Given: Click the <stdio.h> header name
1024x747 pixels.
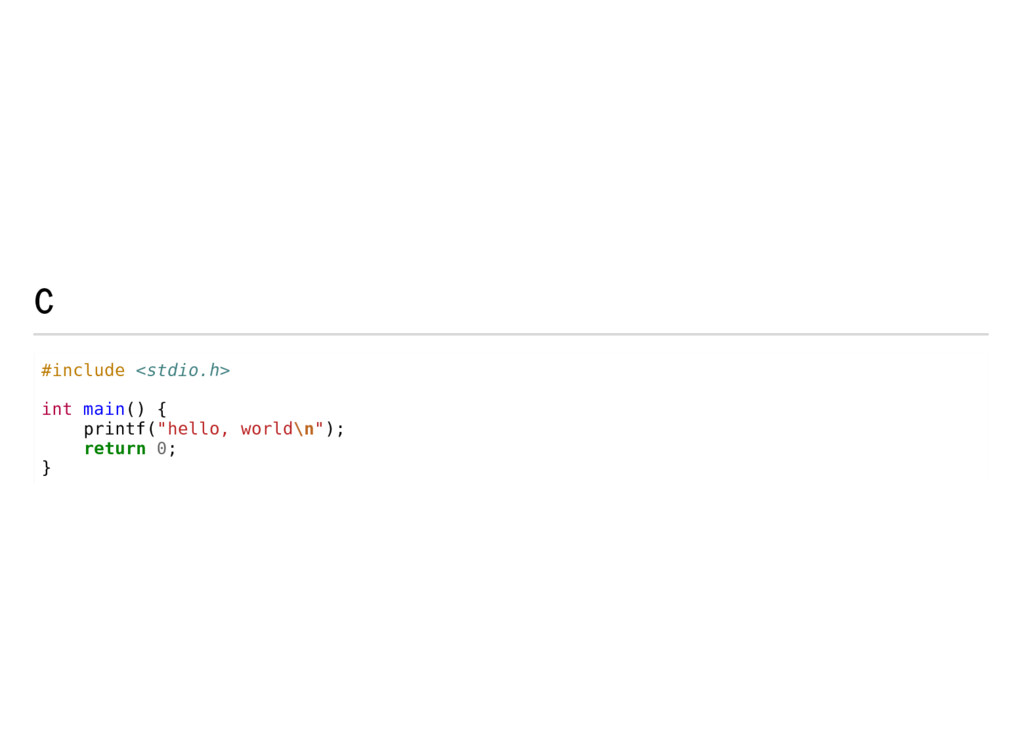Looking at the screenshot, I should pyautogui.click(x=183, y=370).
